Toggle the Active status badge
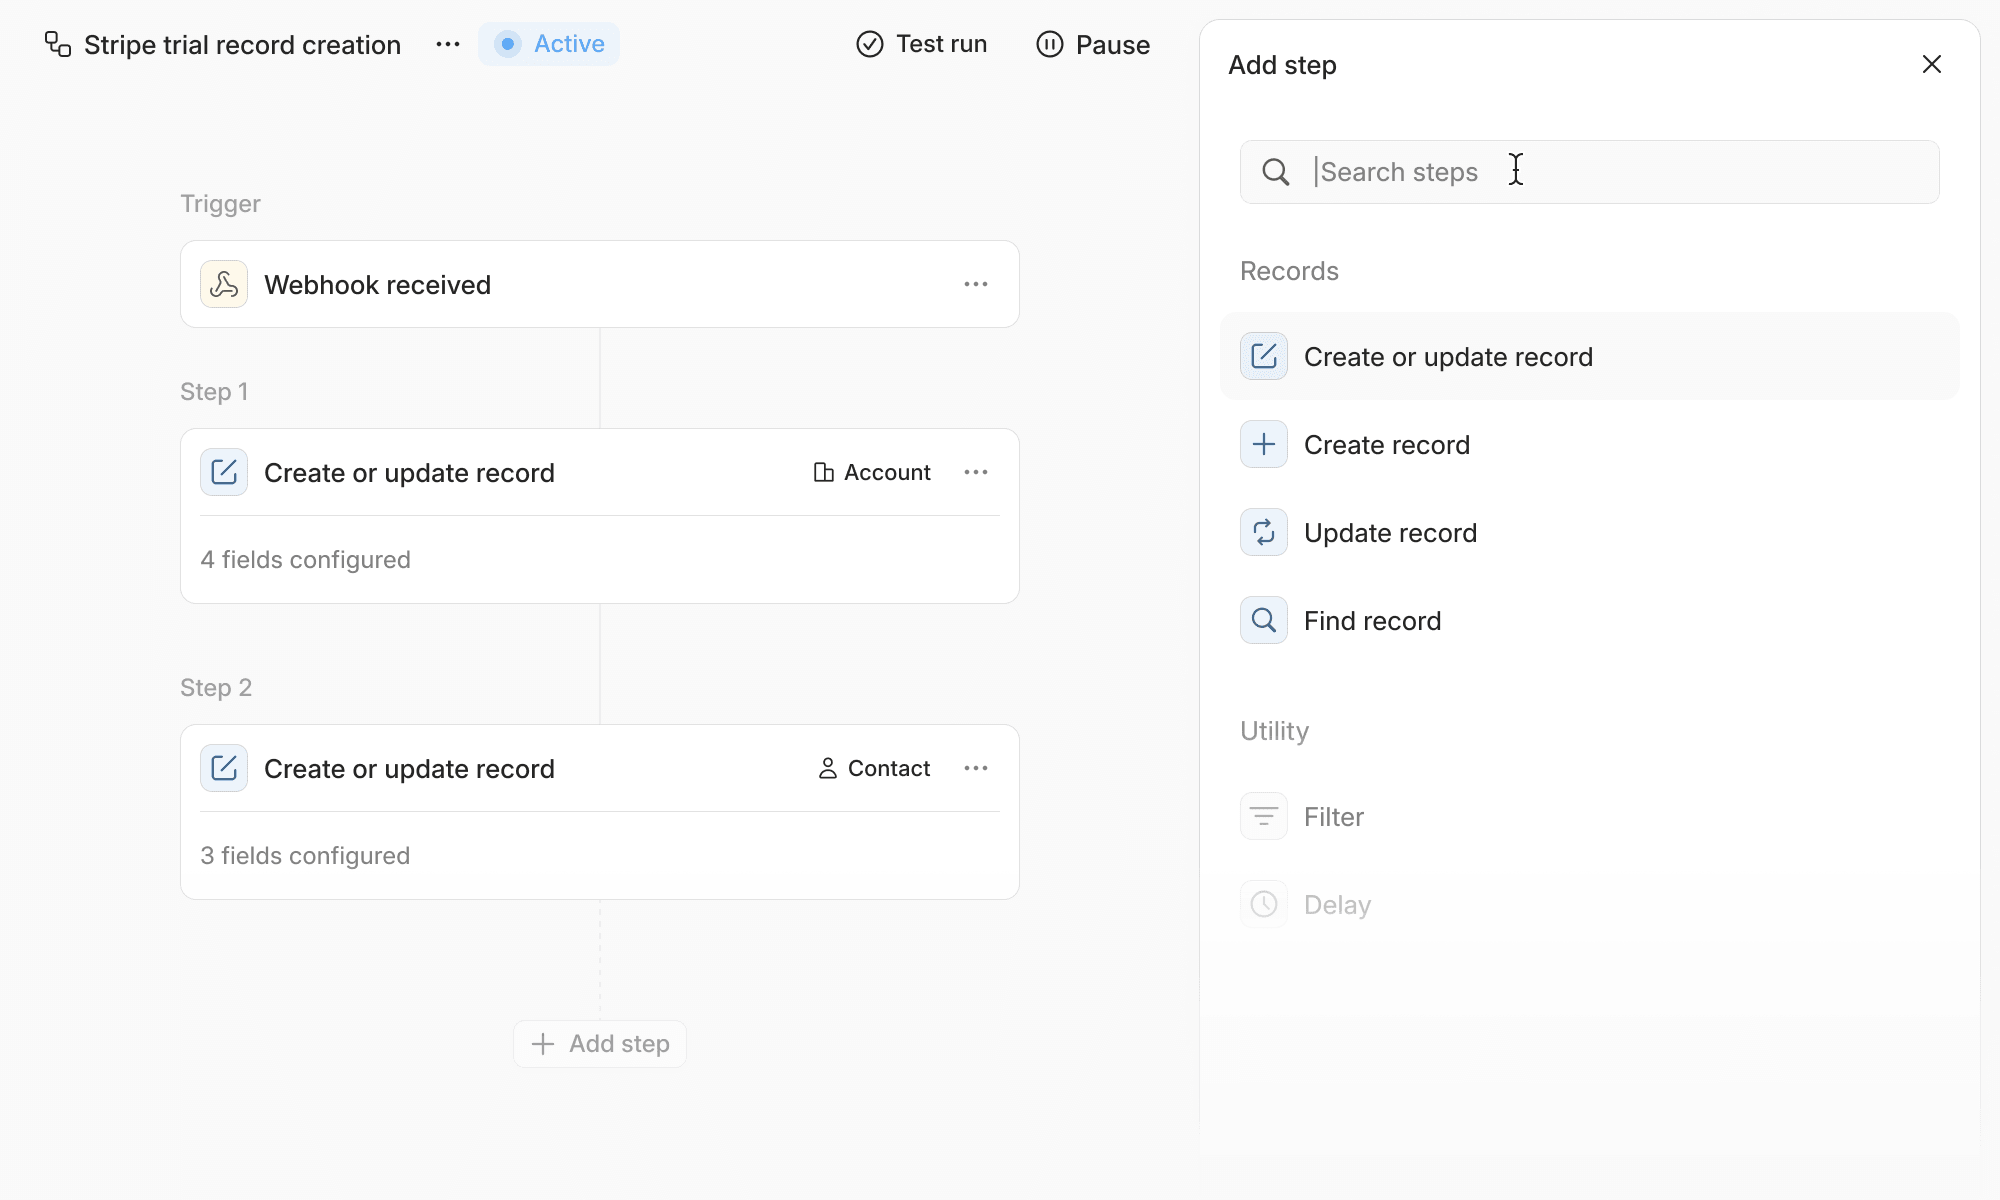Viewport: 2000px width, 1200px height. point(549,44)
